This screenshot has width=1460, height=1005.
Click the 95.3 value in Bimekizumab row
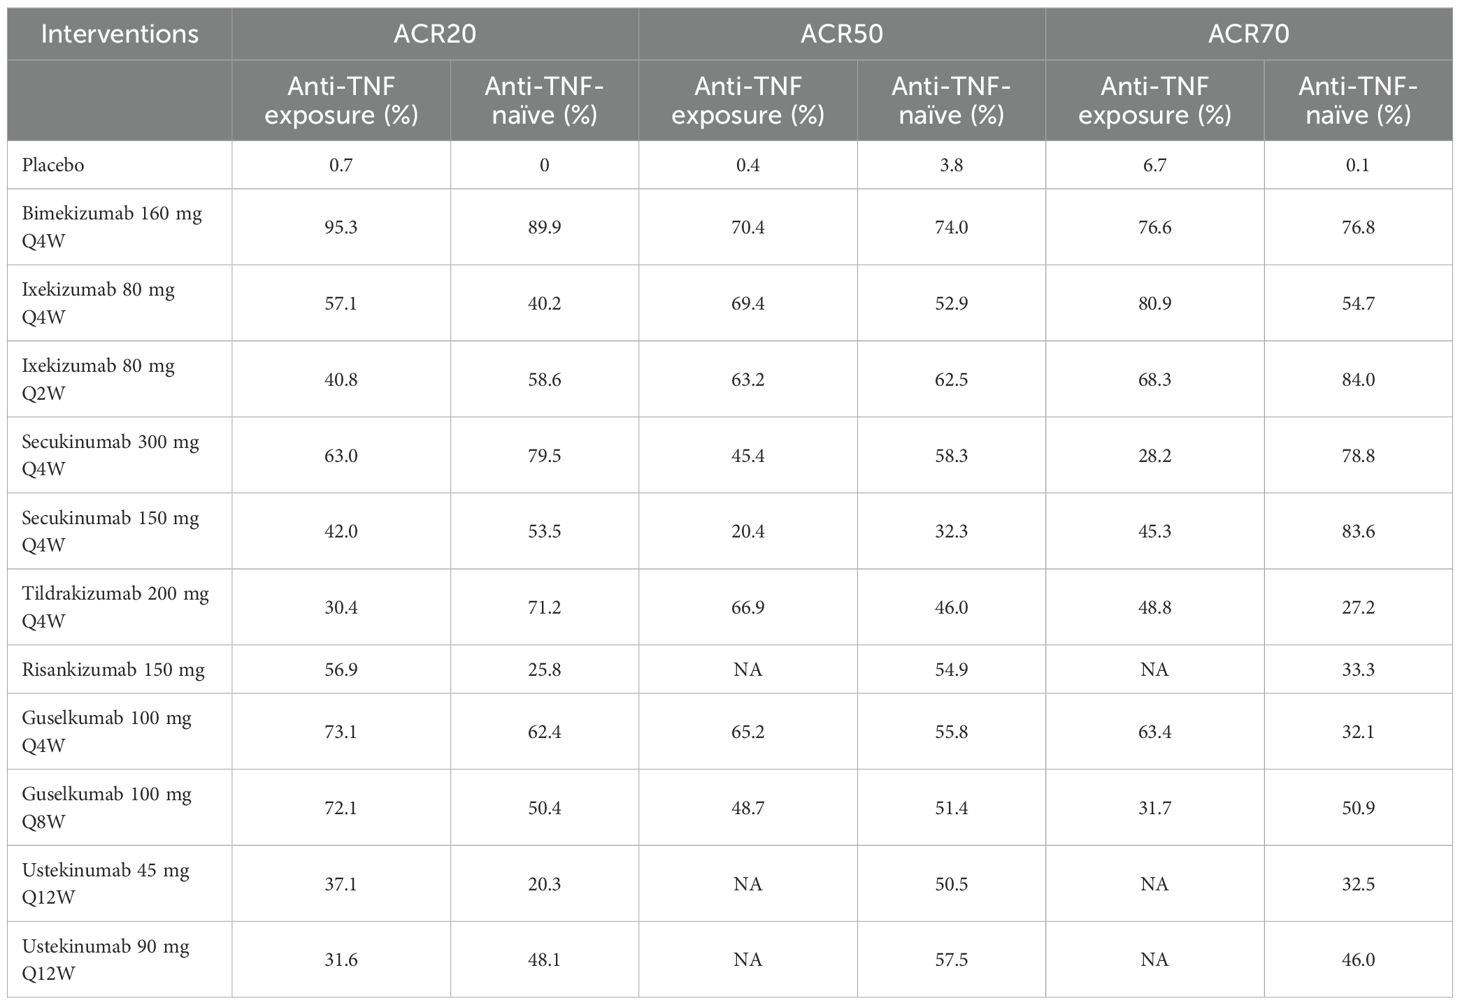coord(341,227)
